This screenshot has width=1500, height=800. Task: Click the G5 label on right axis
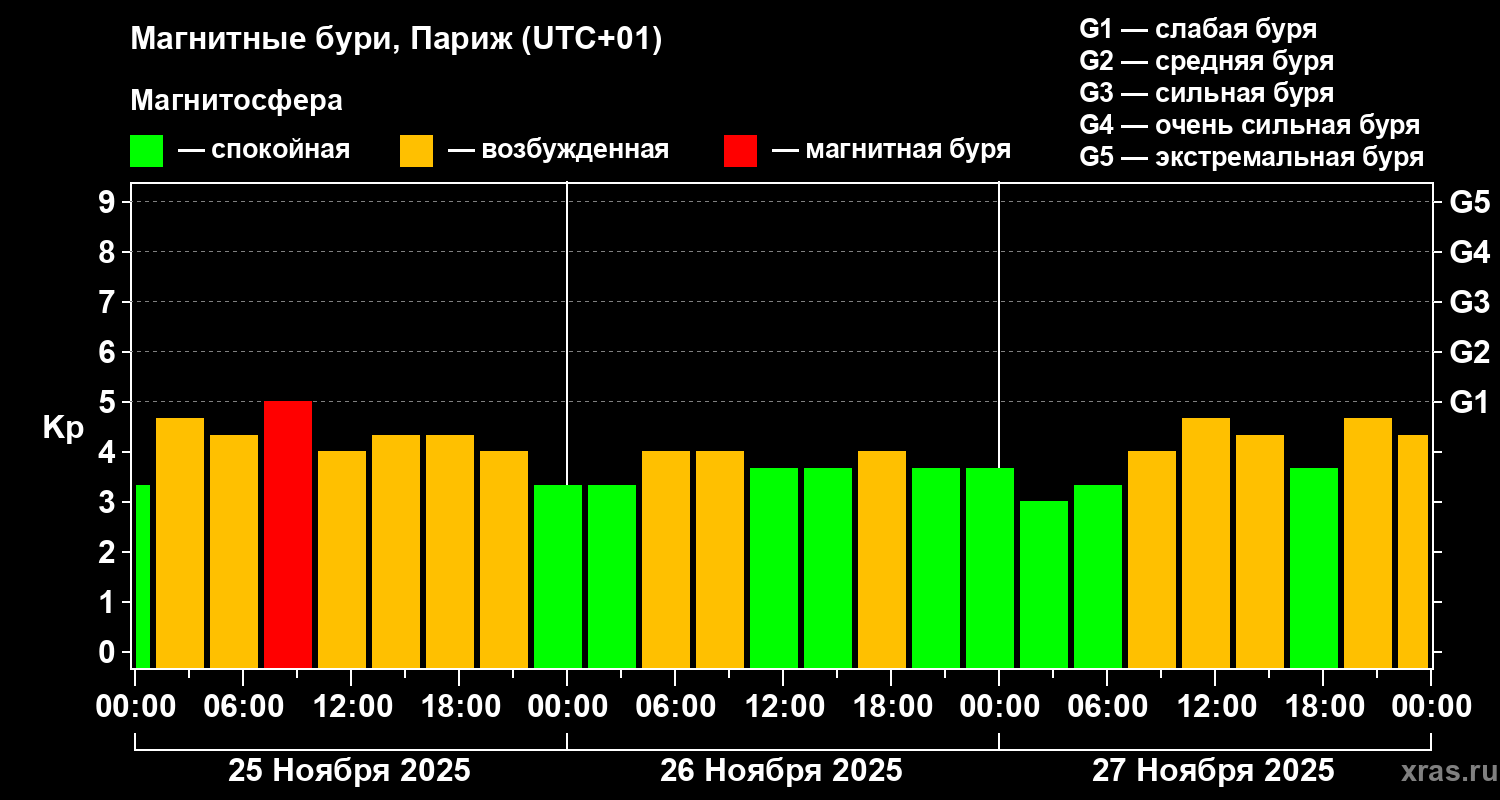[x=1470, y=202]
